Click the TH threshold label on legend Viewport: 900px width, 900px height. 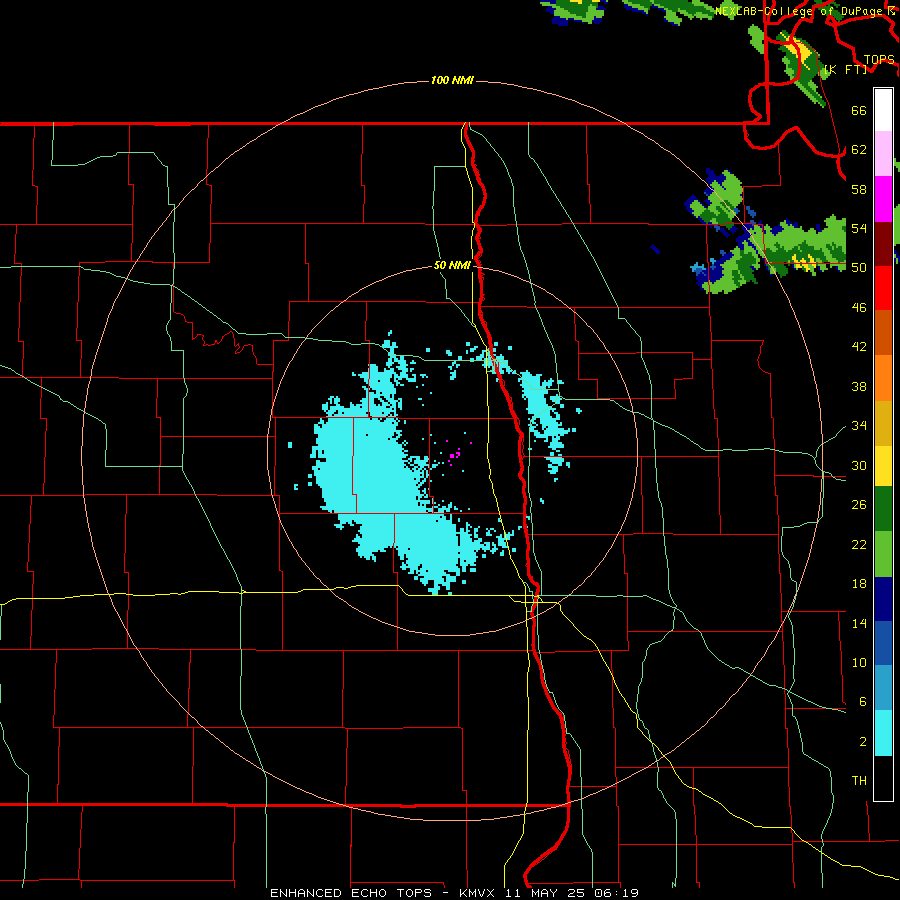click(859, 781)
